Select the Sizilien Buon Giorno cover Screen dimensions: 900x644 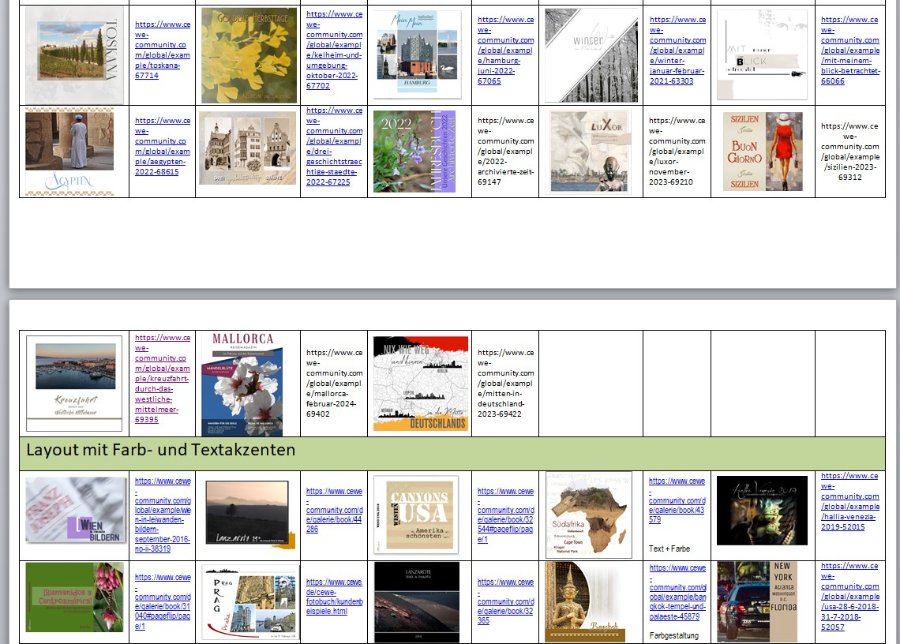(763, 152)
